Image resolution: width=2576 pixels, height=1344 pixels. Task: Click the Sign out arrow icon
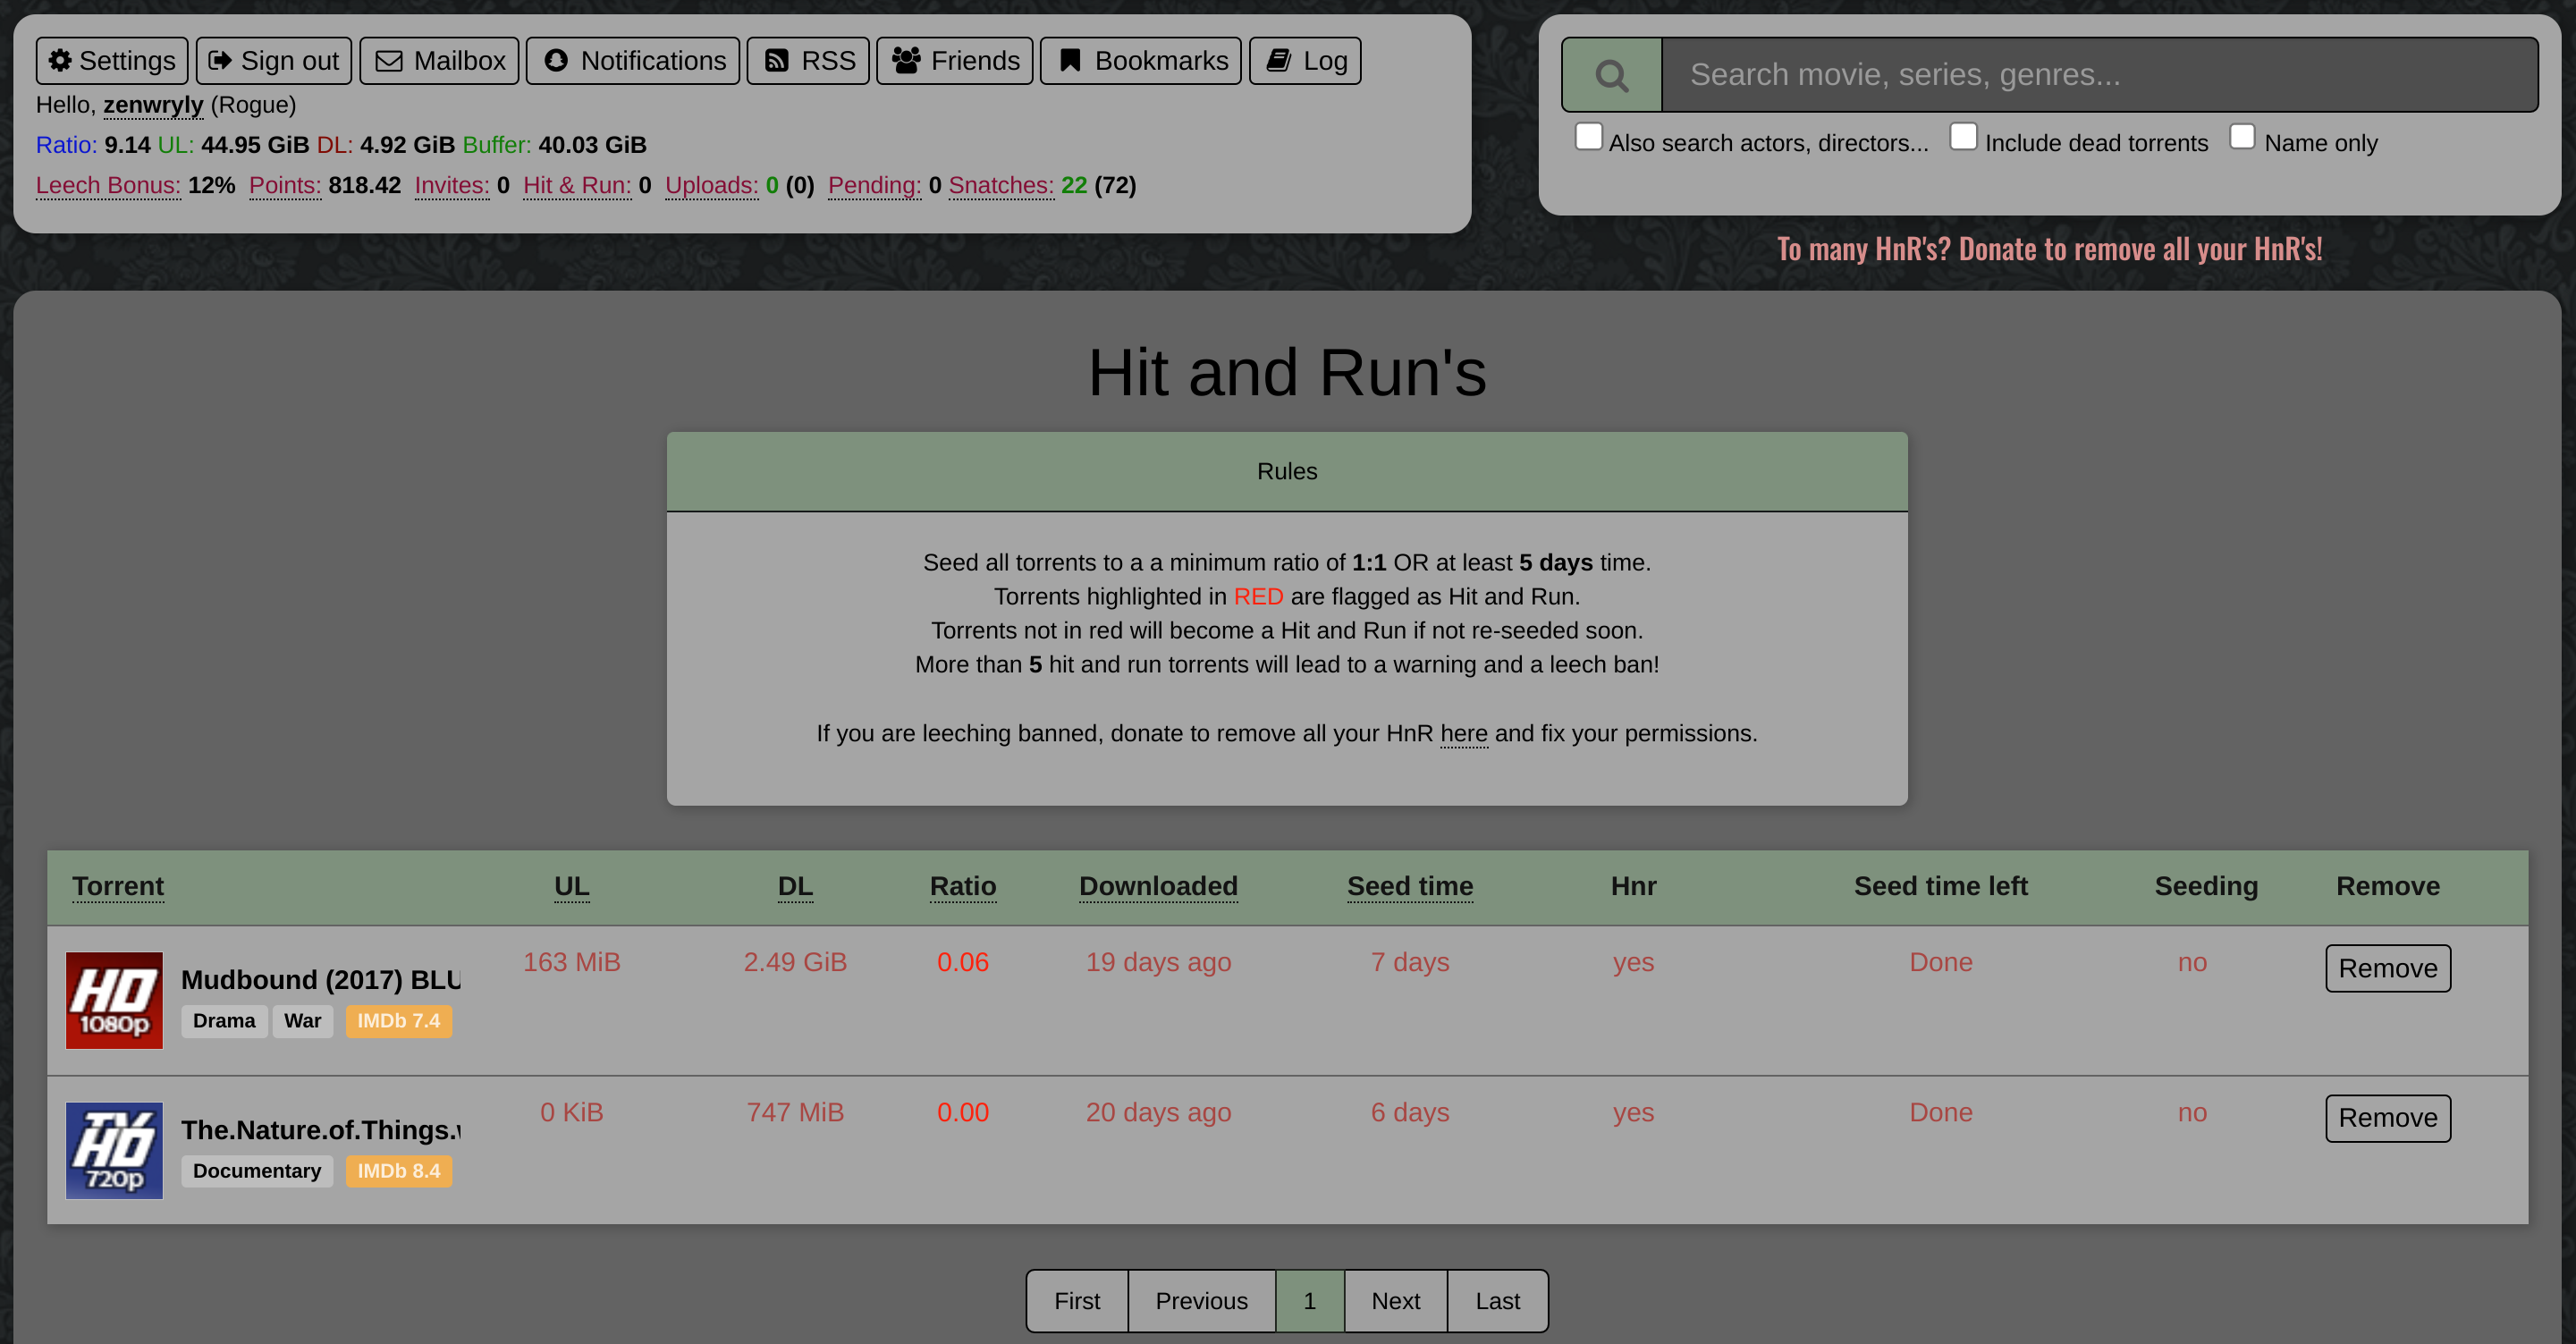[x=220, y=61]
